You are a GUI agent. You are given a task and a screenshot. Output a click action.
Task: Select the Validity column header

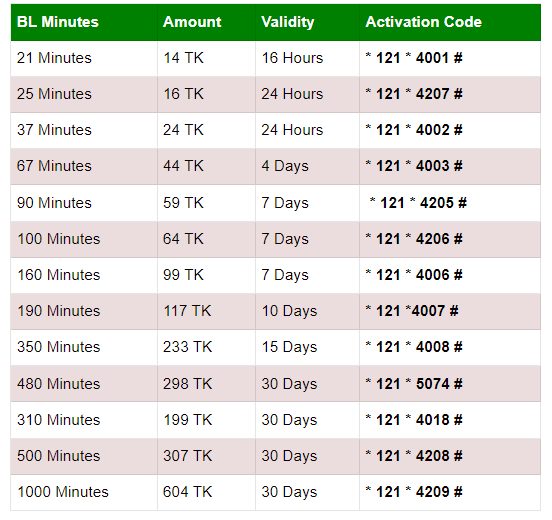click(x=307, y=22)
